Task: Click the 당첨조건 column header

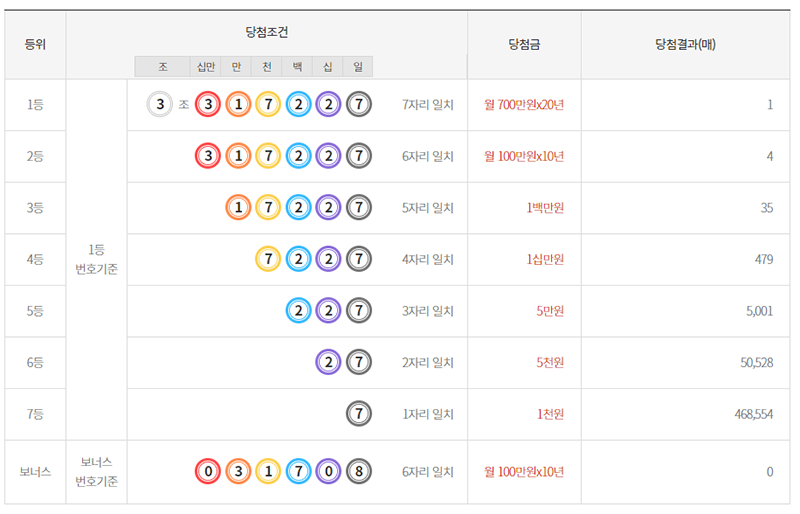Action: point(267,33)
